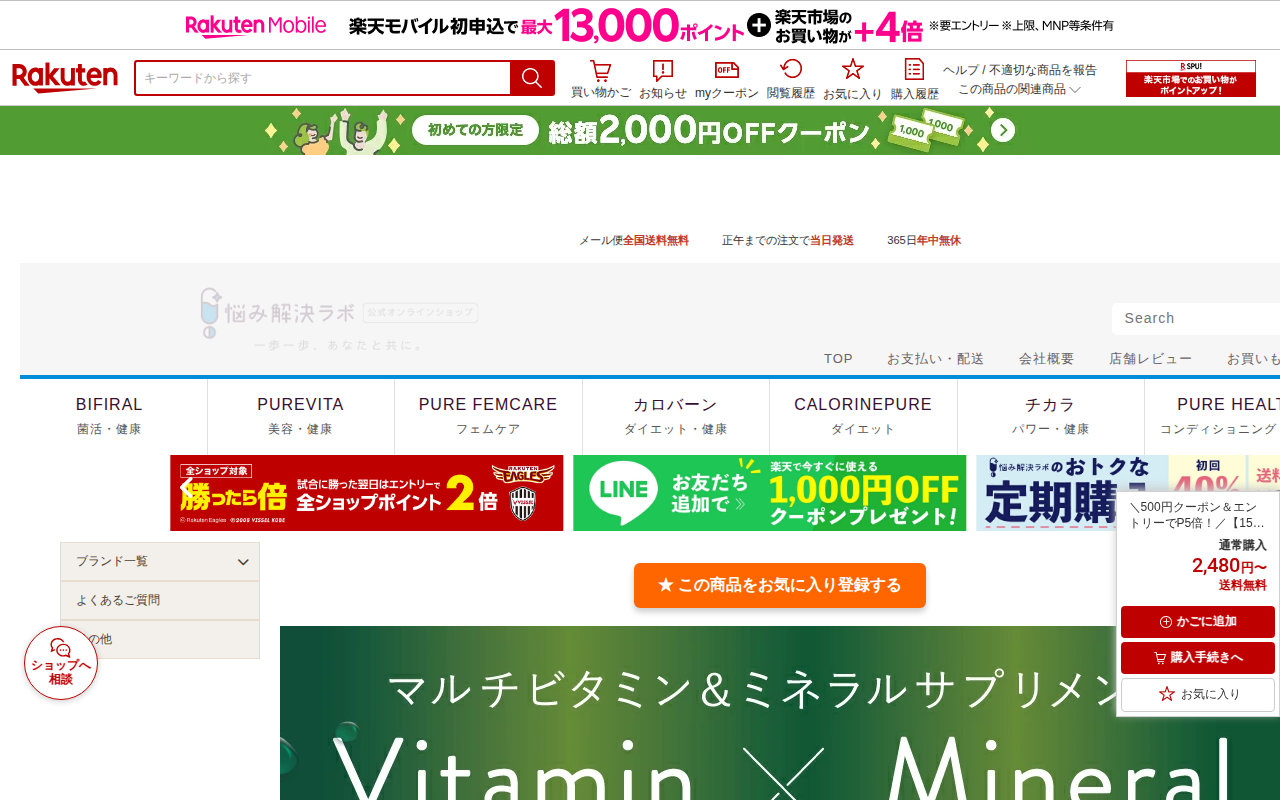Click ヘルプ / 不適切な商品を報告 link

coord(1020,70)
